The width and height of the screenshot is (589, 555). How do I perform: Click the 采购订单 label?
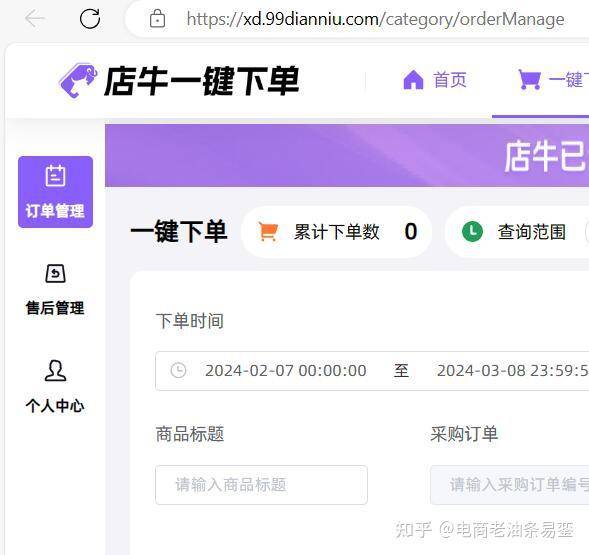pyautogui.click(x=464, y=434)
